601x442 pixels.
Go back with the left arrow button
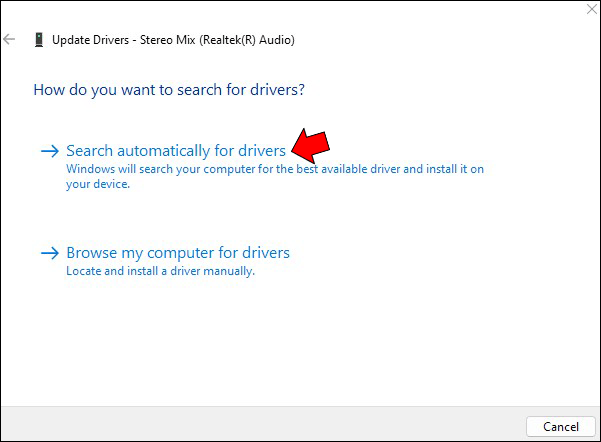(x=9, y=39)
